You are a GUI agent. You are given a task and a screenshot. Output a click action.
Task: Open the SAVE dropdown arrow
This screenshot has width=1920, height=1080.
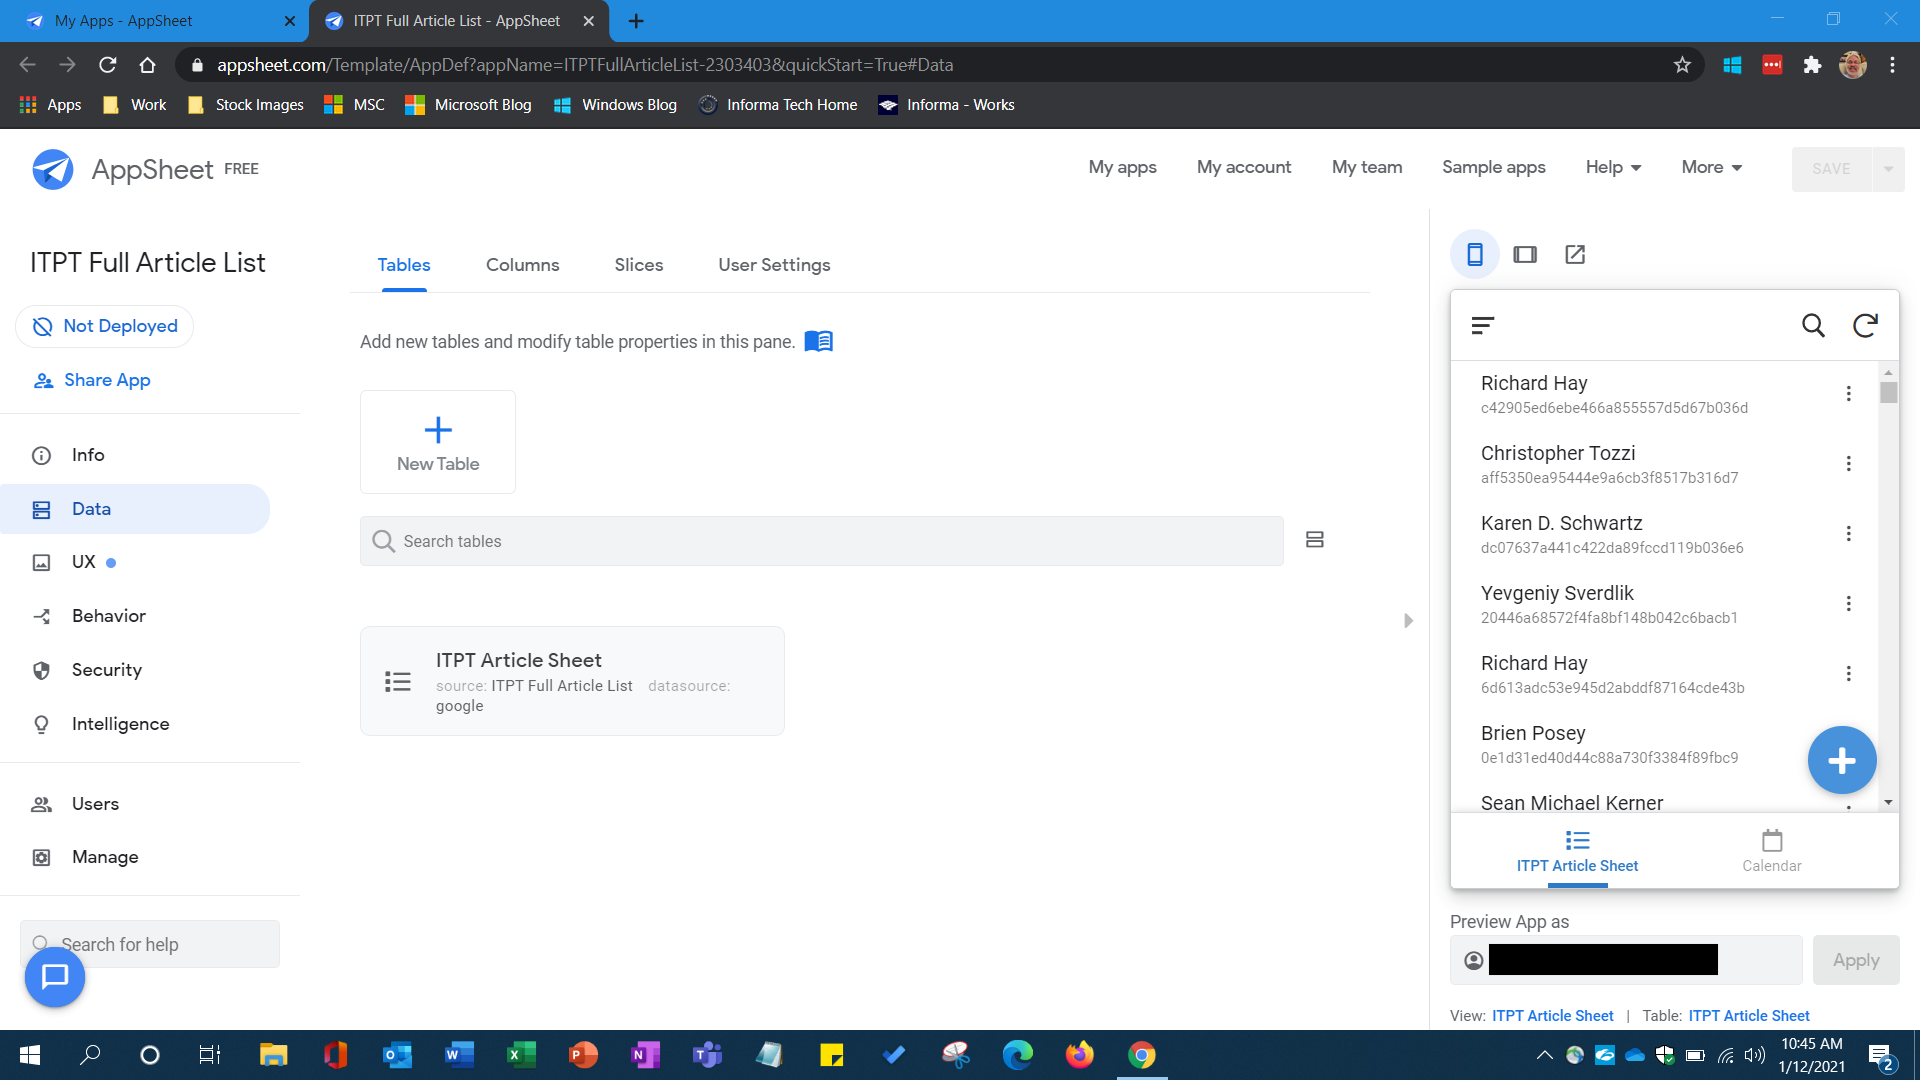click(1888, 168)
